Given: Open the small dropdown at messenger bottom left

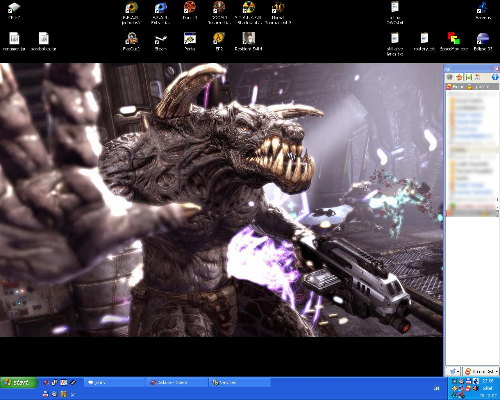Looking at the screenshot, I should [x=454, y=371].
